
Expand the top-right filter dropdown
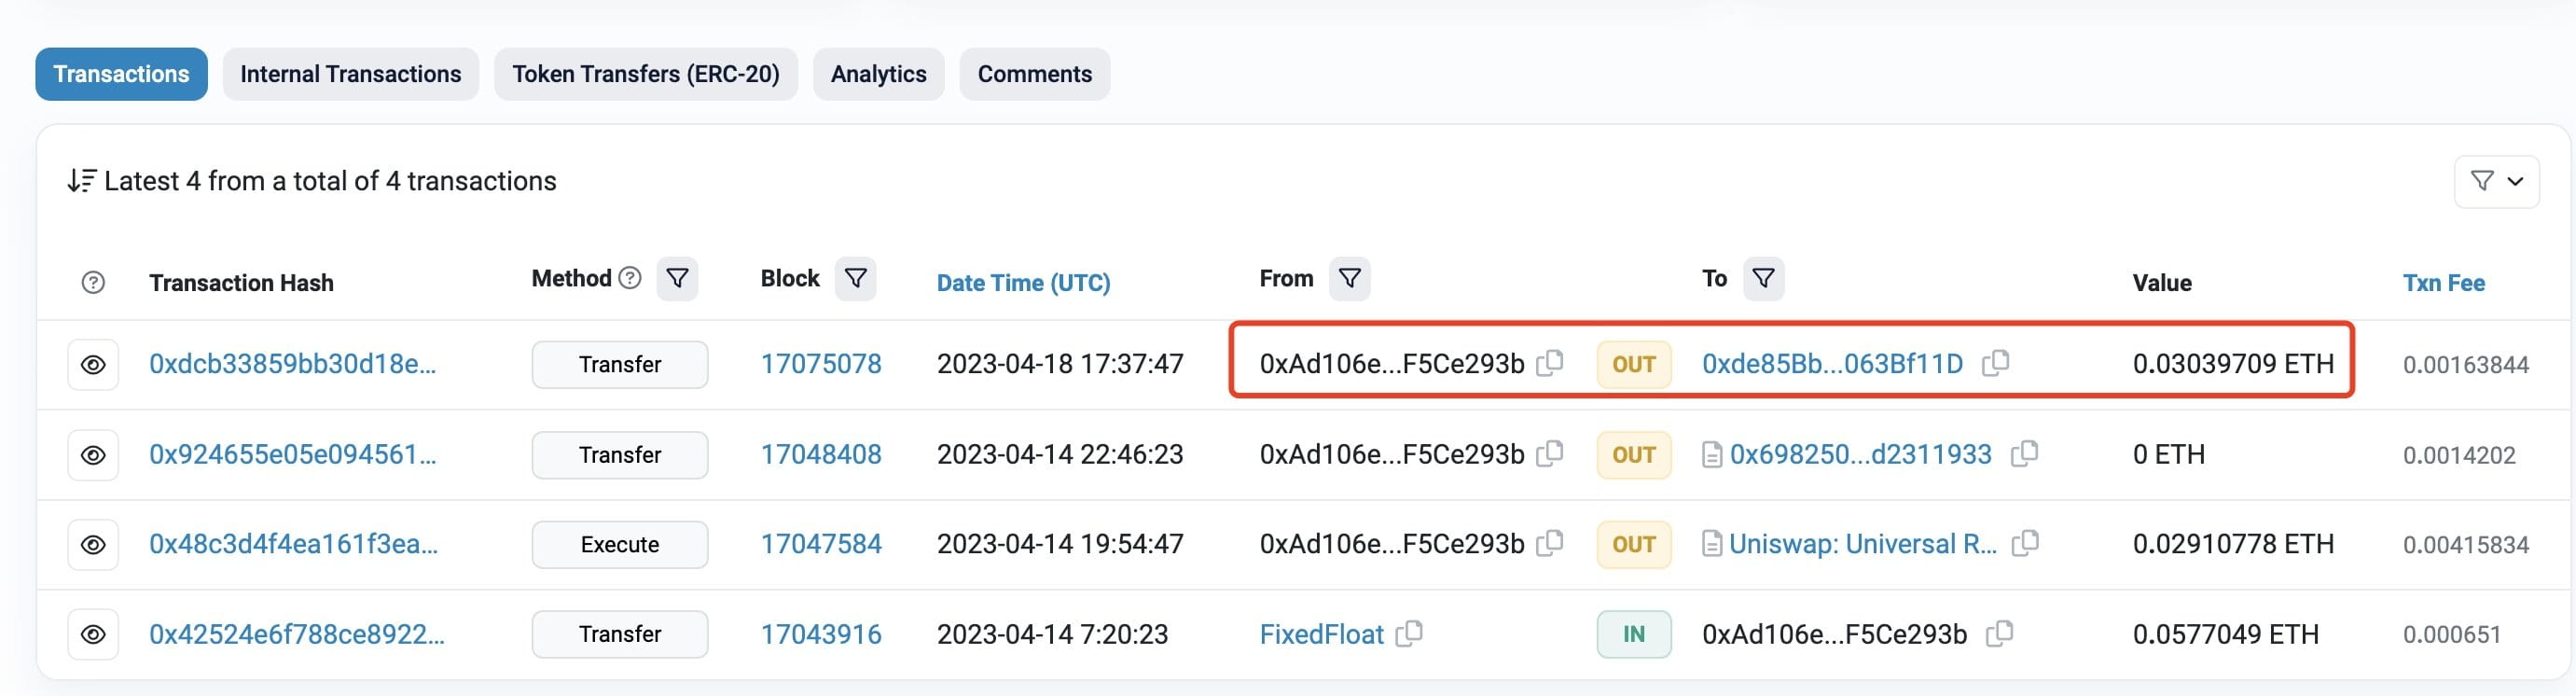[x=2496, y=181]
